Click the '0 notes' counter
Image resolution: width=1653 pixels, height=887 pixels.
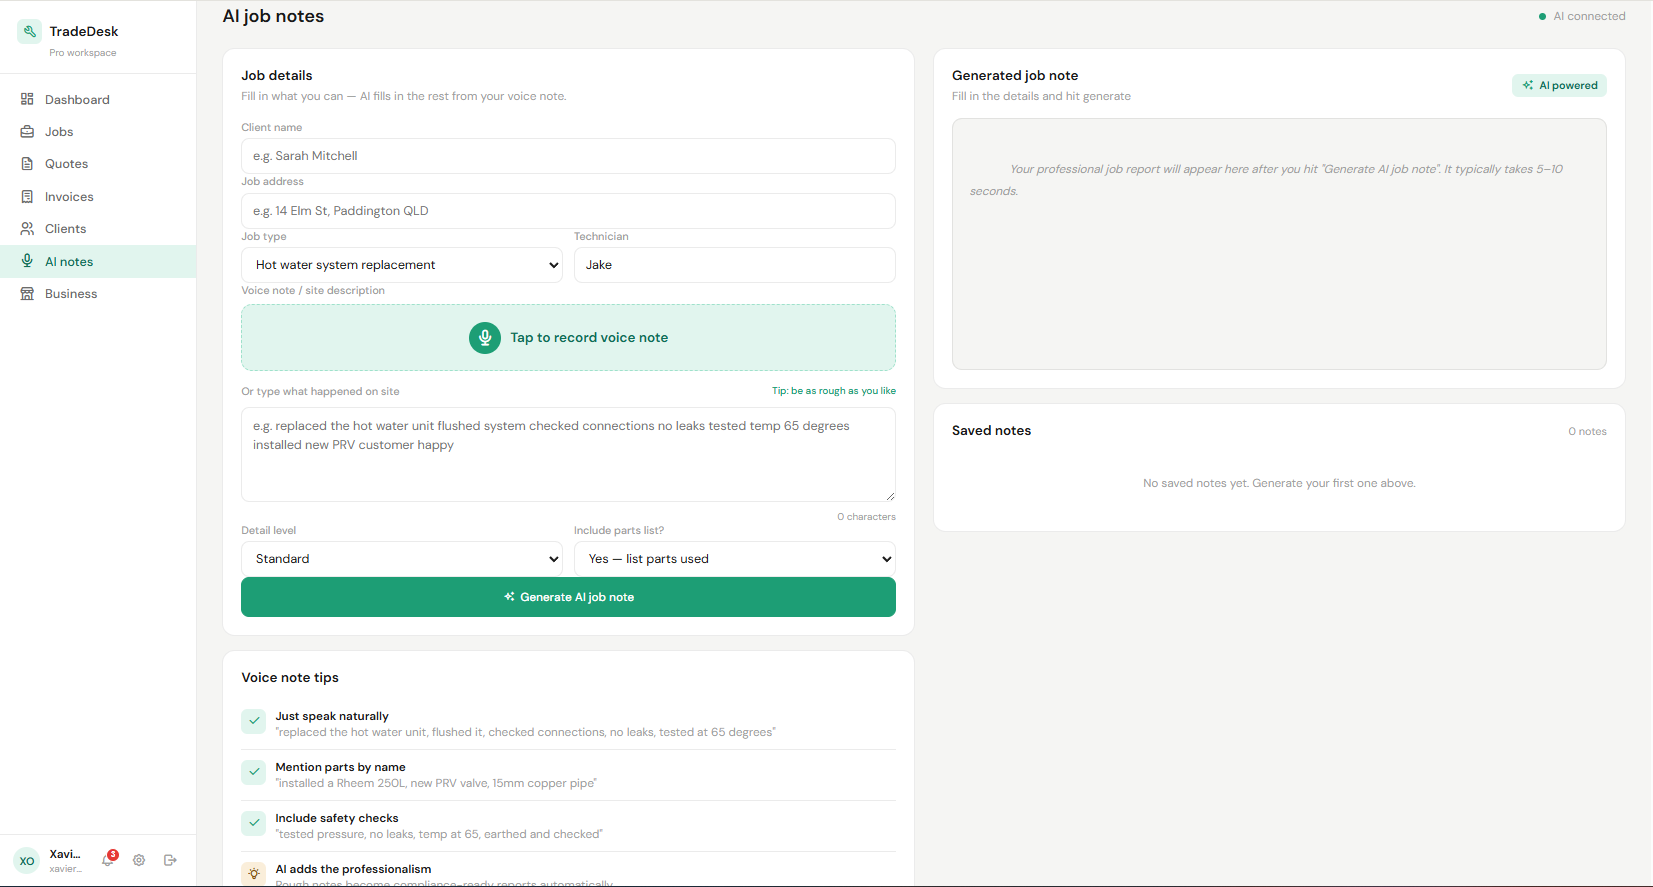pos(1587,431)
